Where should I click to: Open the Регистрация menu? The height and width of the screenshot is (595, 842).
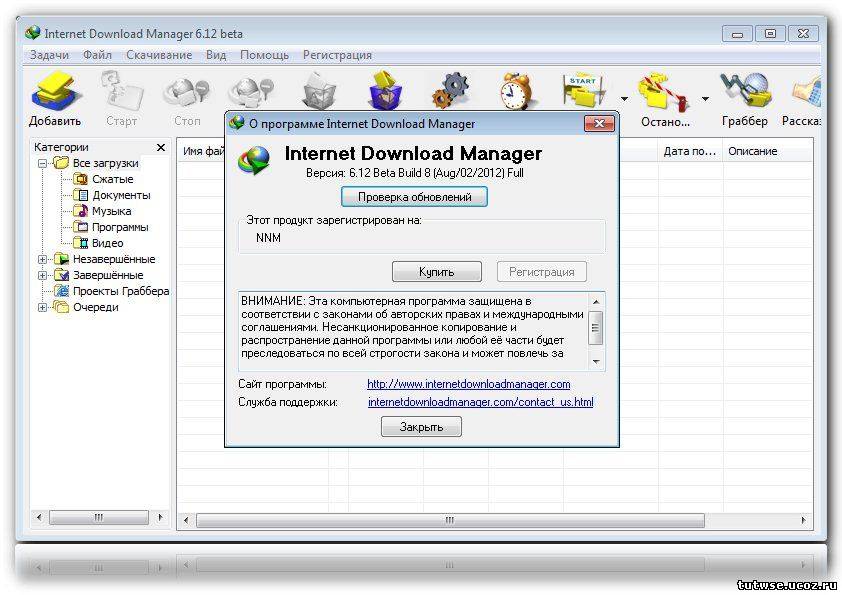337,55
